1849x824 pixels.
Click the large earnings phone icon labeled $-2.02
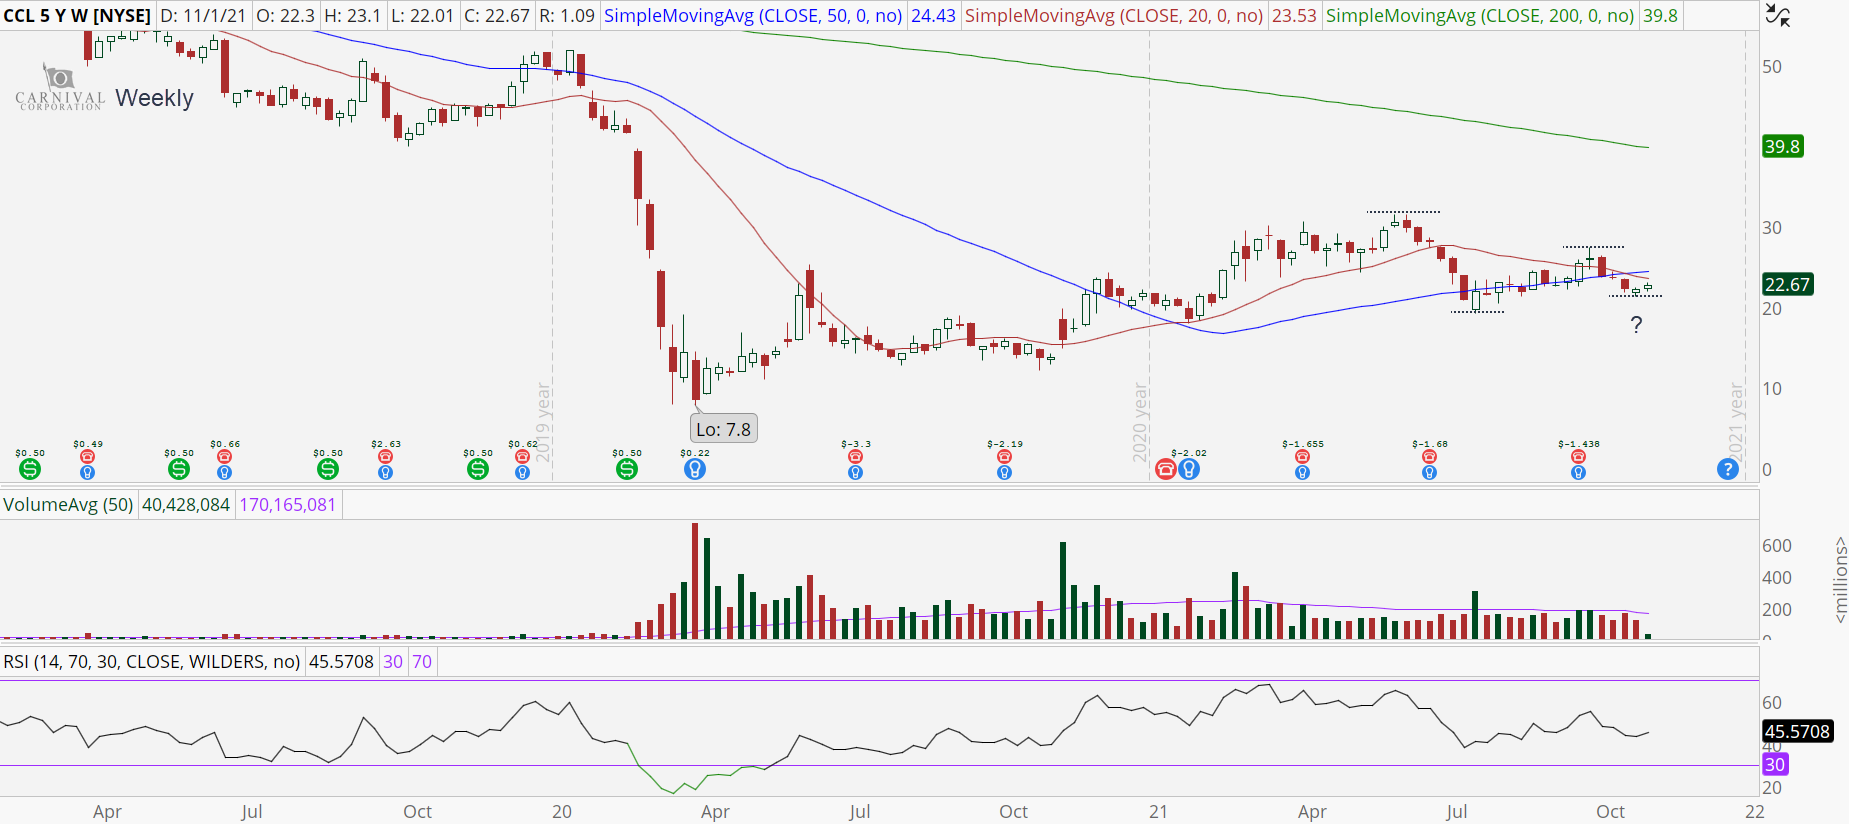(x=1166, y=469)
